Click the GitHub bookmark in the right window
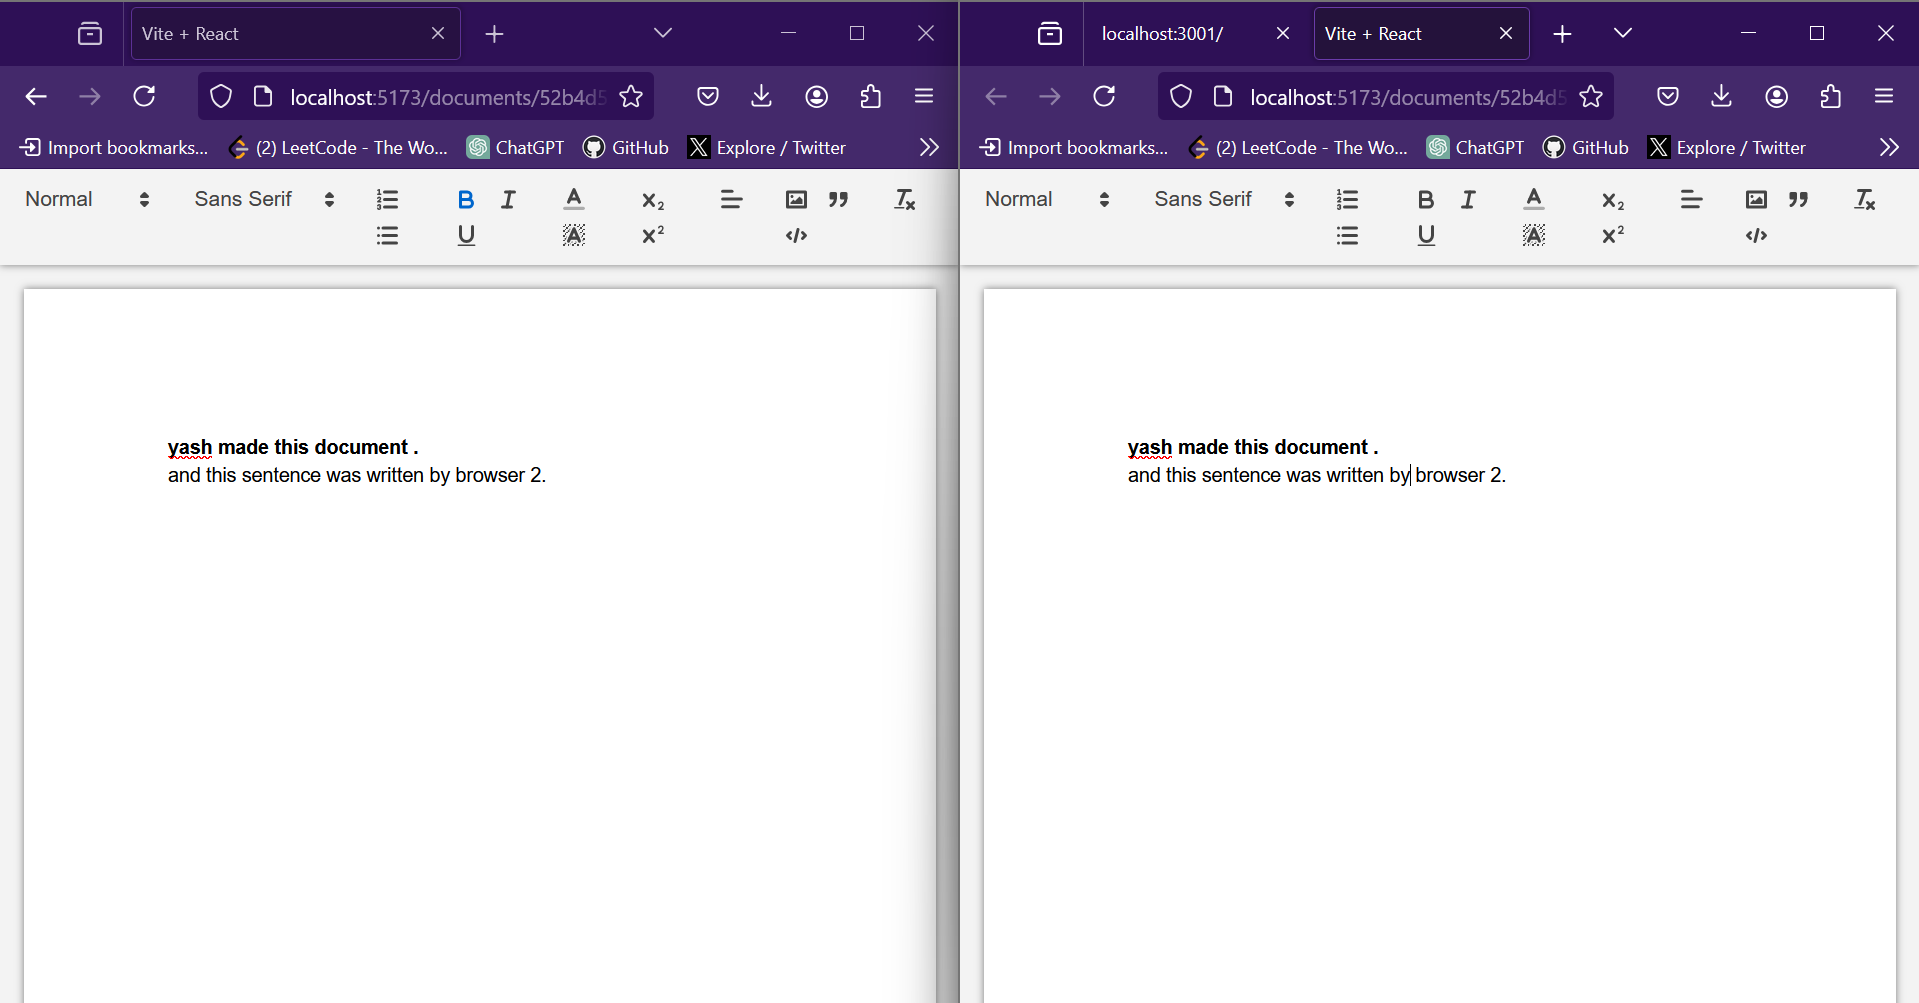 [x=1585, y=147]
